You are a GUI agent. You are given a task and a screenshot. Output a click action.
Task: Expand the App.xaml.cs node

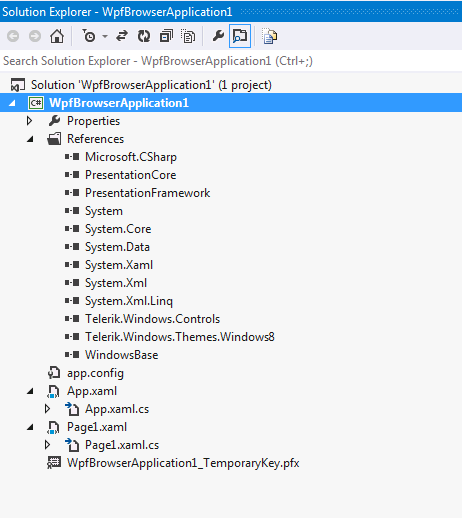pos(47,409)
